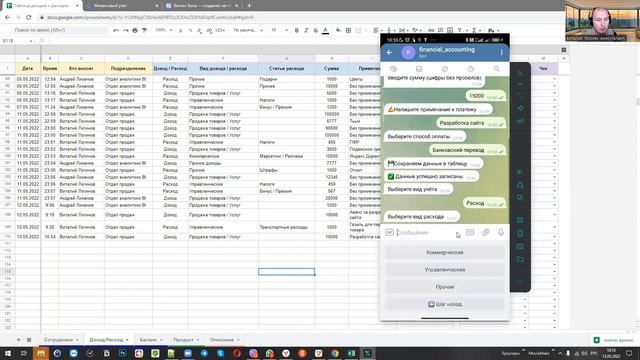Screen dimensions: 640x360
Task: Open the font family dropdown
Action: coord(248,30)
